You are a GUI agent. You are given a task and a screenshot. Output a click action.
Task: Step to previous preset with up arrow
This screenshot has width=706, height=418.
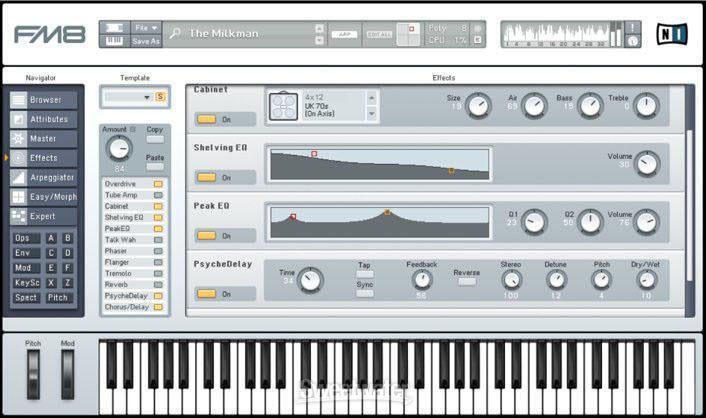(x=319, y=28)
